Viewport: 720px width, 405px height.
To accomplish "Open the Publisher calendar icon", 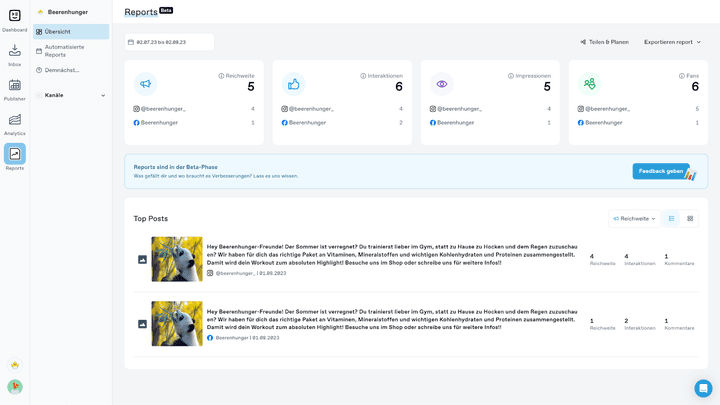I will pyautogui.click(x=15, y=85).
